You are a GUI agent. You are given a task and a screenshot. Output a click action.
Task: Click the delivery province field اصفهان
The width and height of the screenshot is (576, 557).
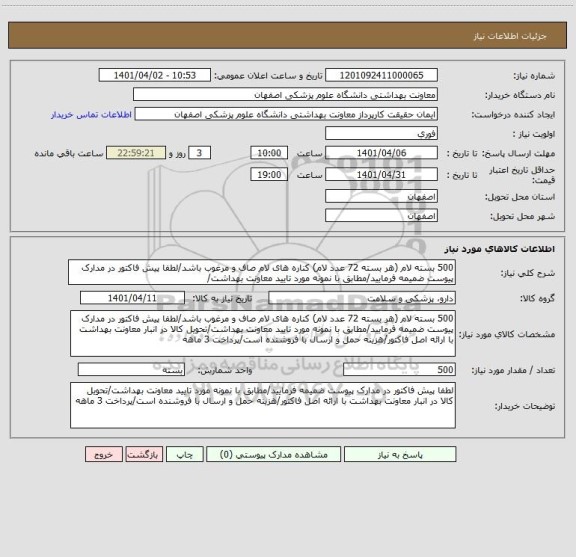381,197
